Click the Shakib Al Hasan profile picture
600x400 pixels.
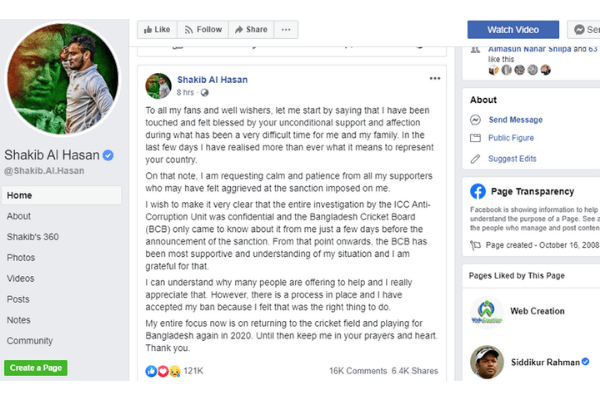[x=63, y=78]
